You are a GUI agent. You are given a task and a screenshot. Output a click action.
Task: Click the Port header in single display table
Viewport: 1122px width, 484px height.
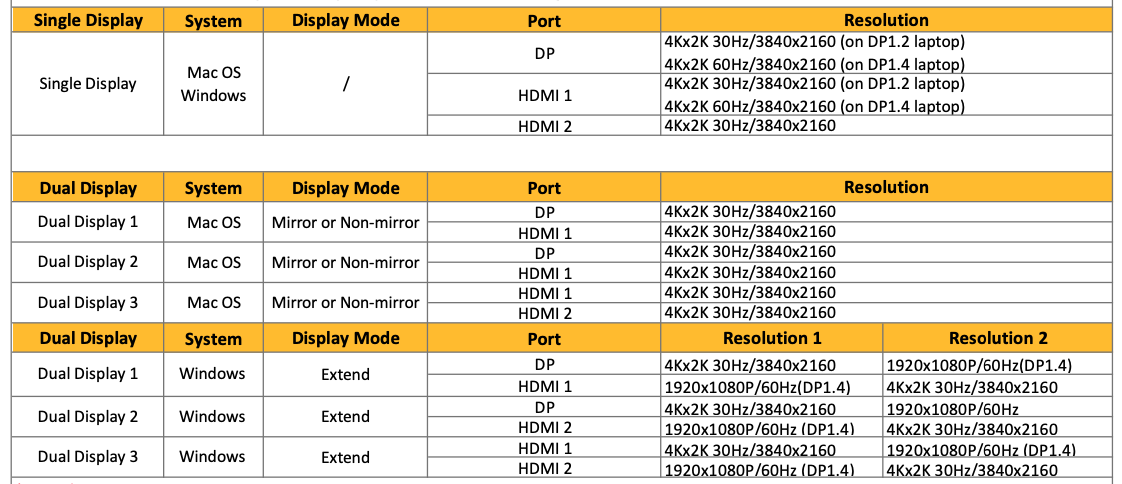[544, 21]
